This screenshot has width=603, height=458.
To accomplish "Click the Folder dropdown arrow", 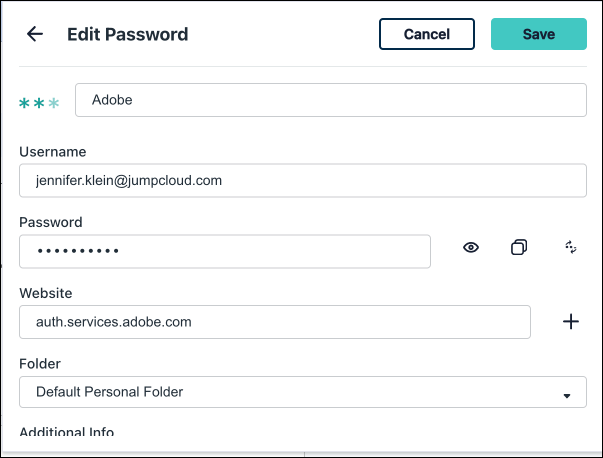I will [x=567, y=395].
